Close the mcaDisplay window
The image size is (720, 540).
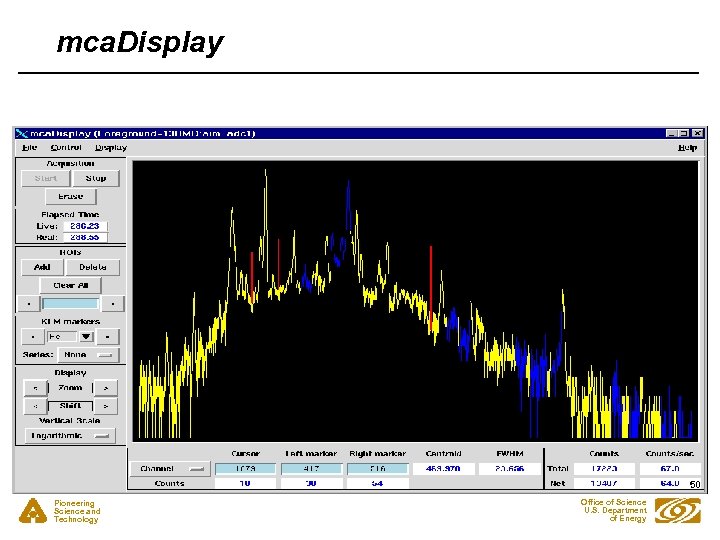click(698, 133)
